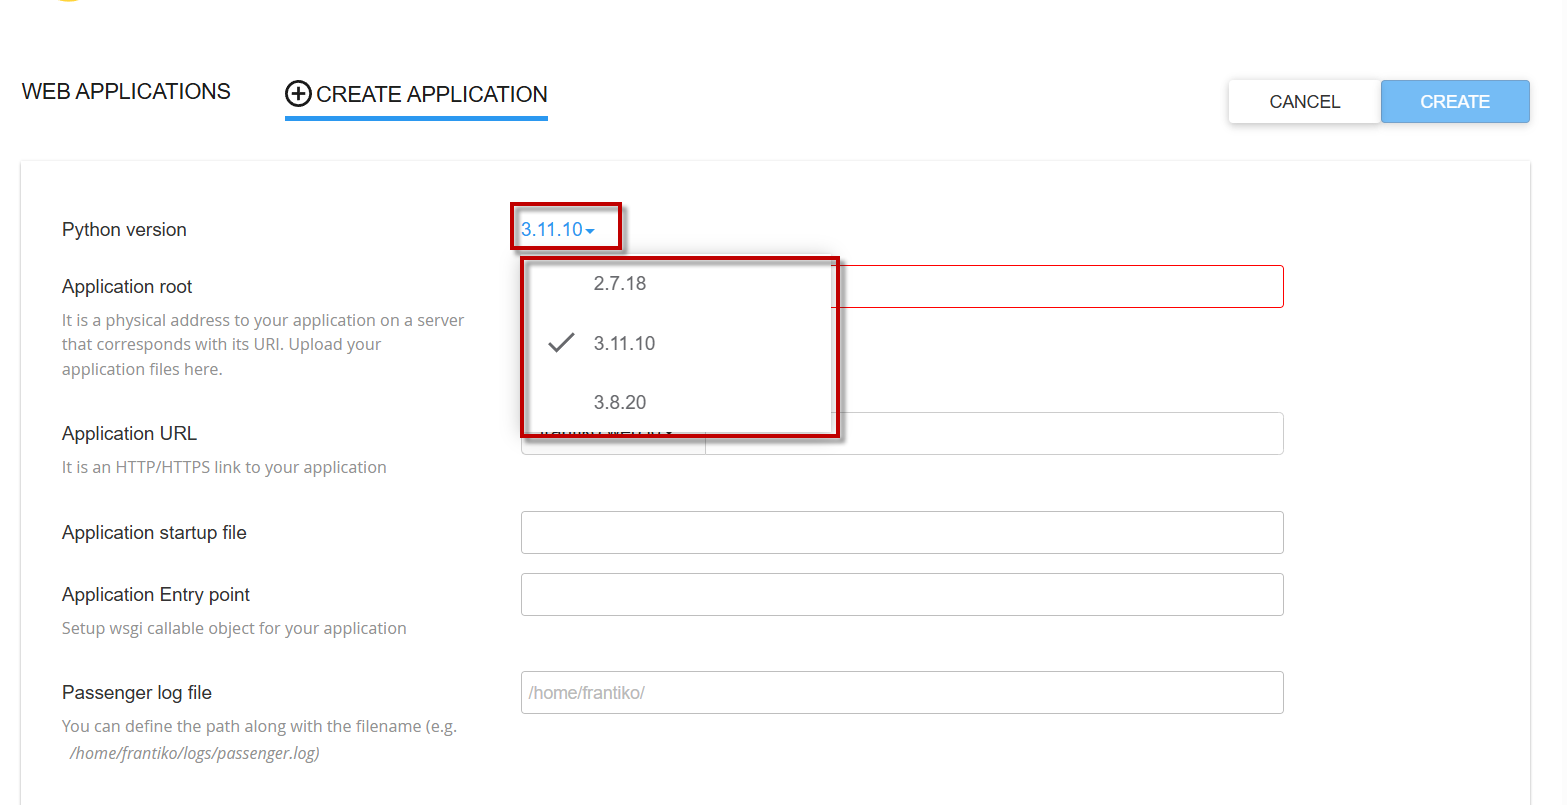This screenshot has height=805, width=1567.
Task: Select Python 3.8.20 in the version menu
Action: (620, 403)
